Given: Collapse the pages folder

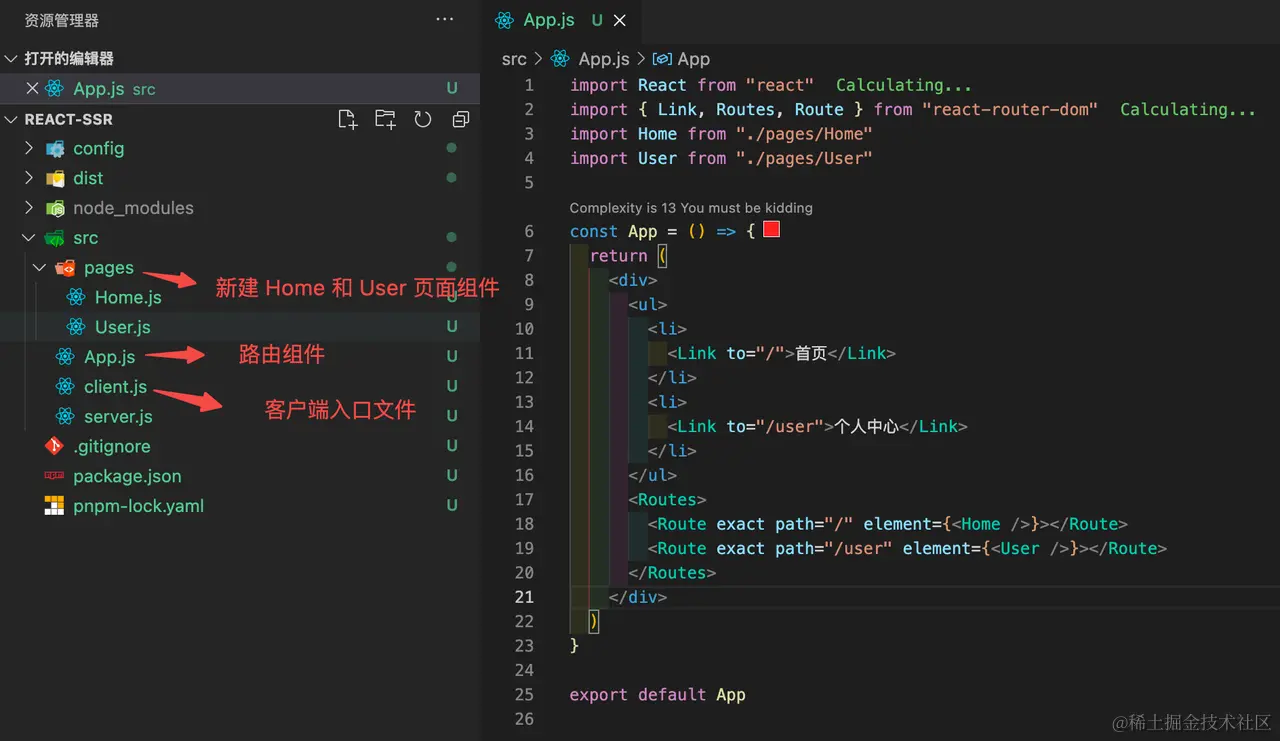Looking at the screenshot, I should click(x=39, y=267).
